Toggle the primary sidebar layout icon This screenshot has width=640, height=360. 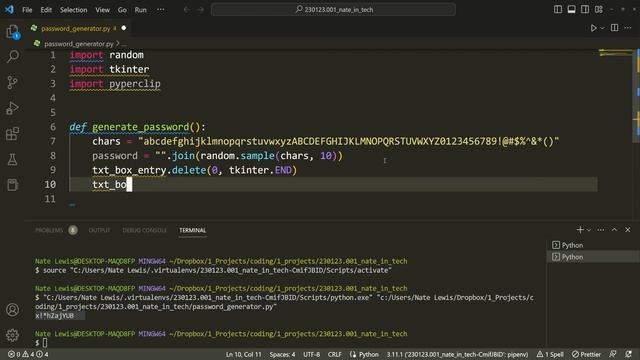click(x=558, y=9)
